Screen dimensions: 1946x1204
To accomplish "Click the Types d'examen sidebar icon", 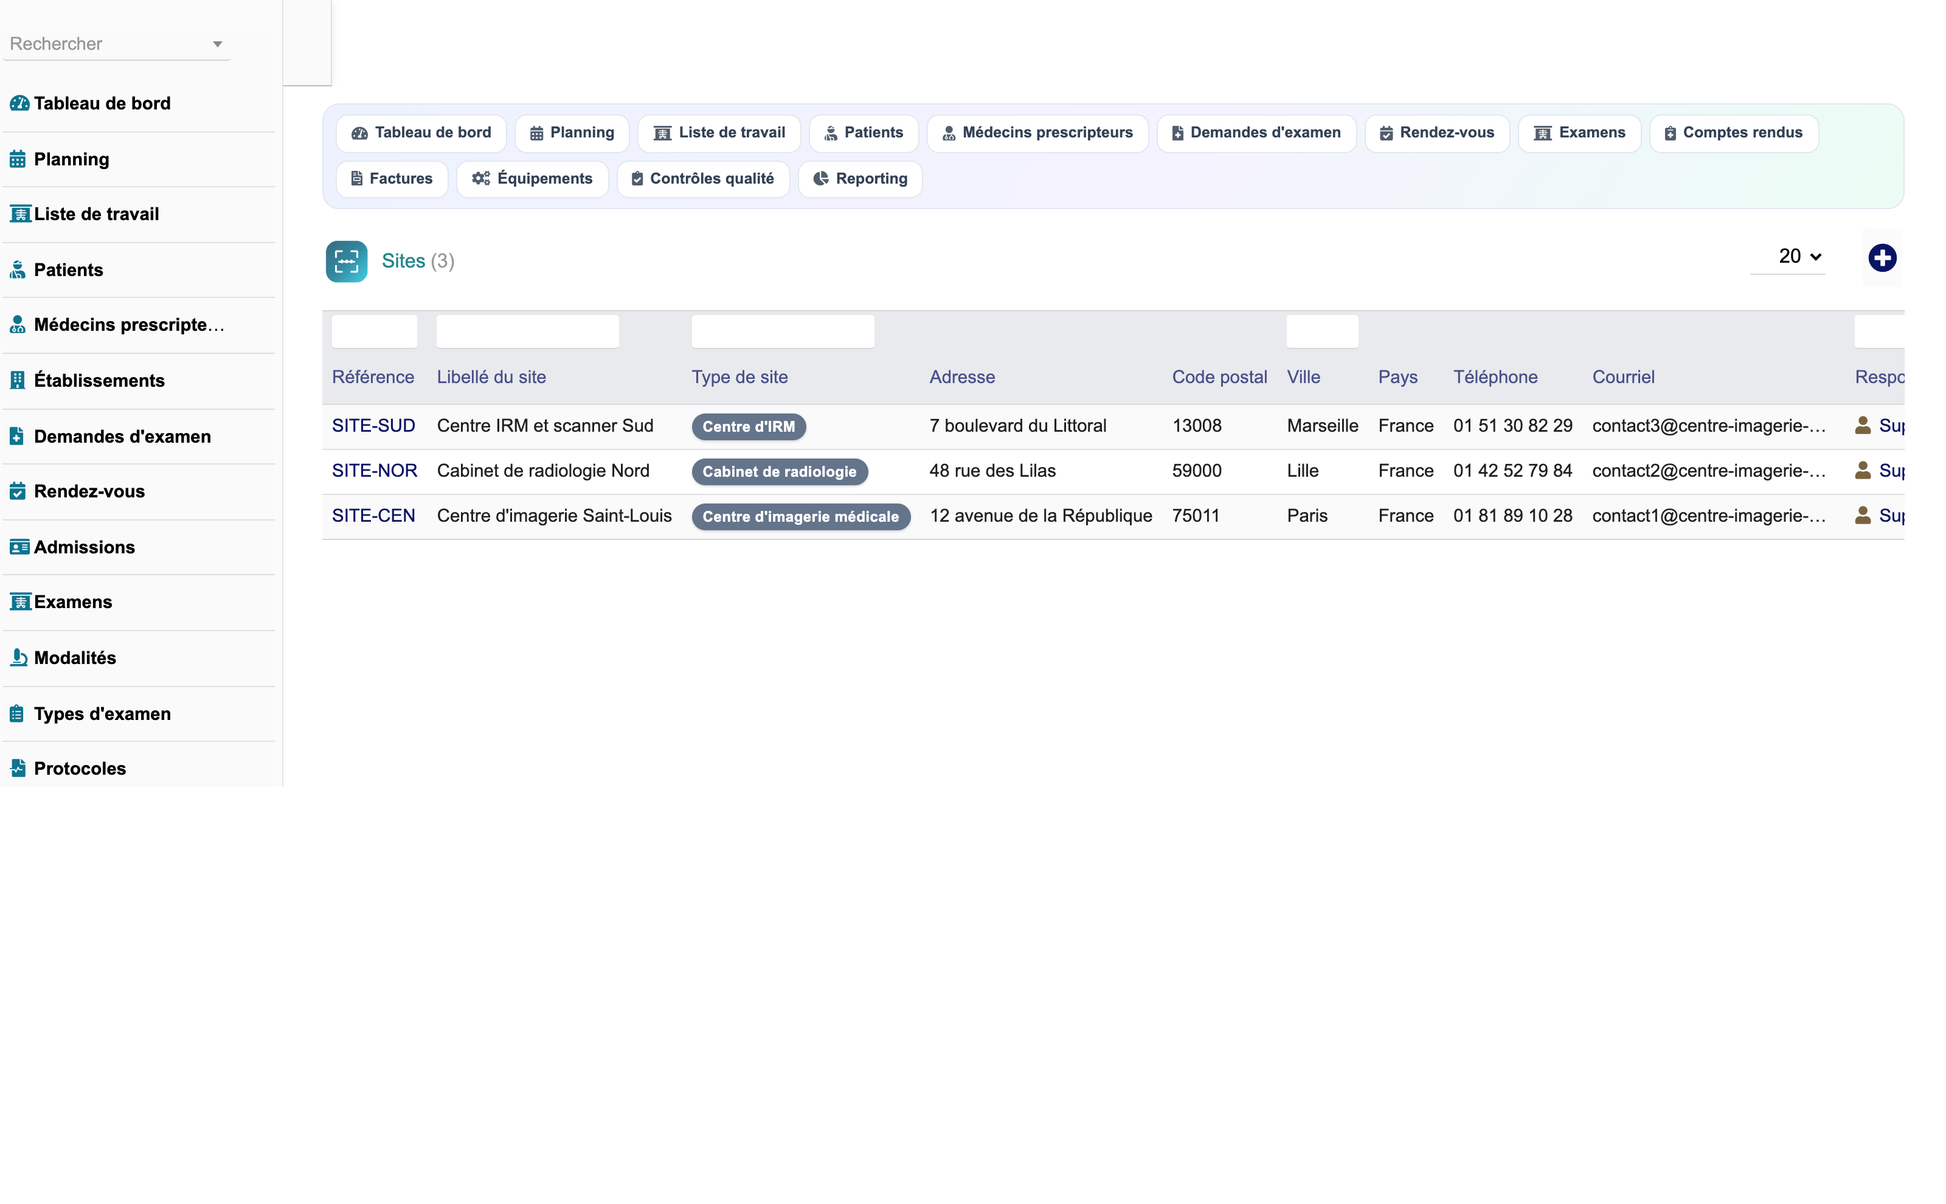I will pos(18,714).
